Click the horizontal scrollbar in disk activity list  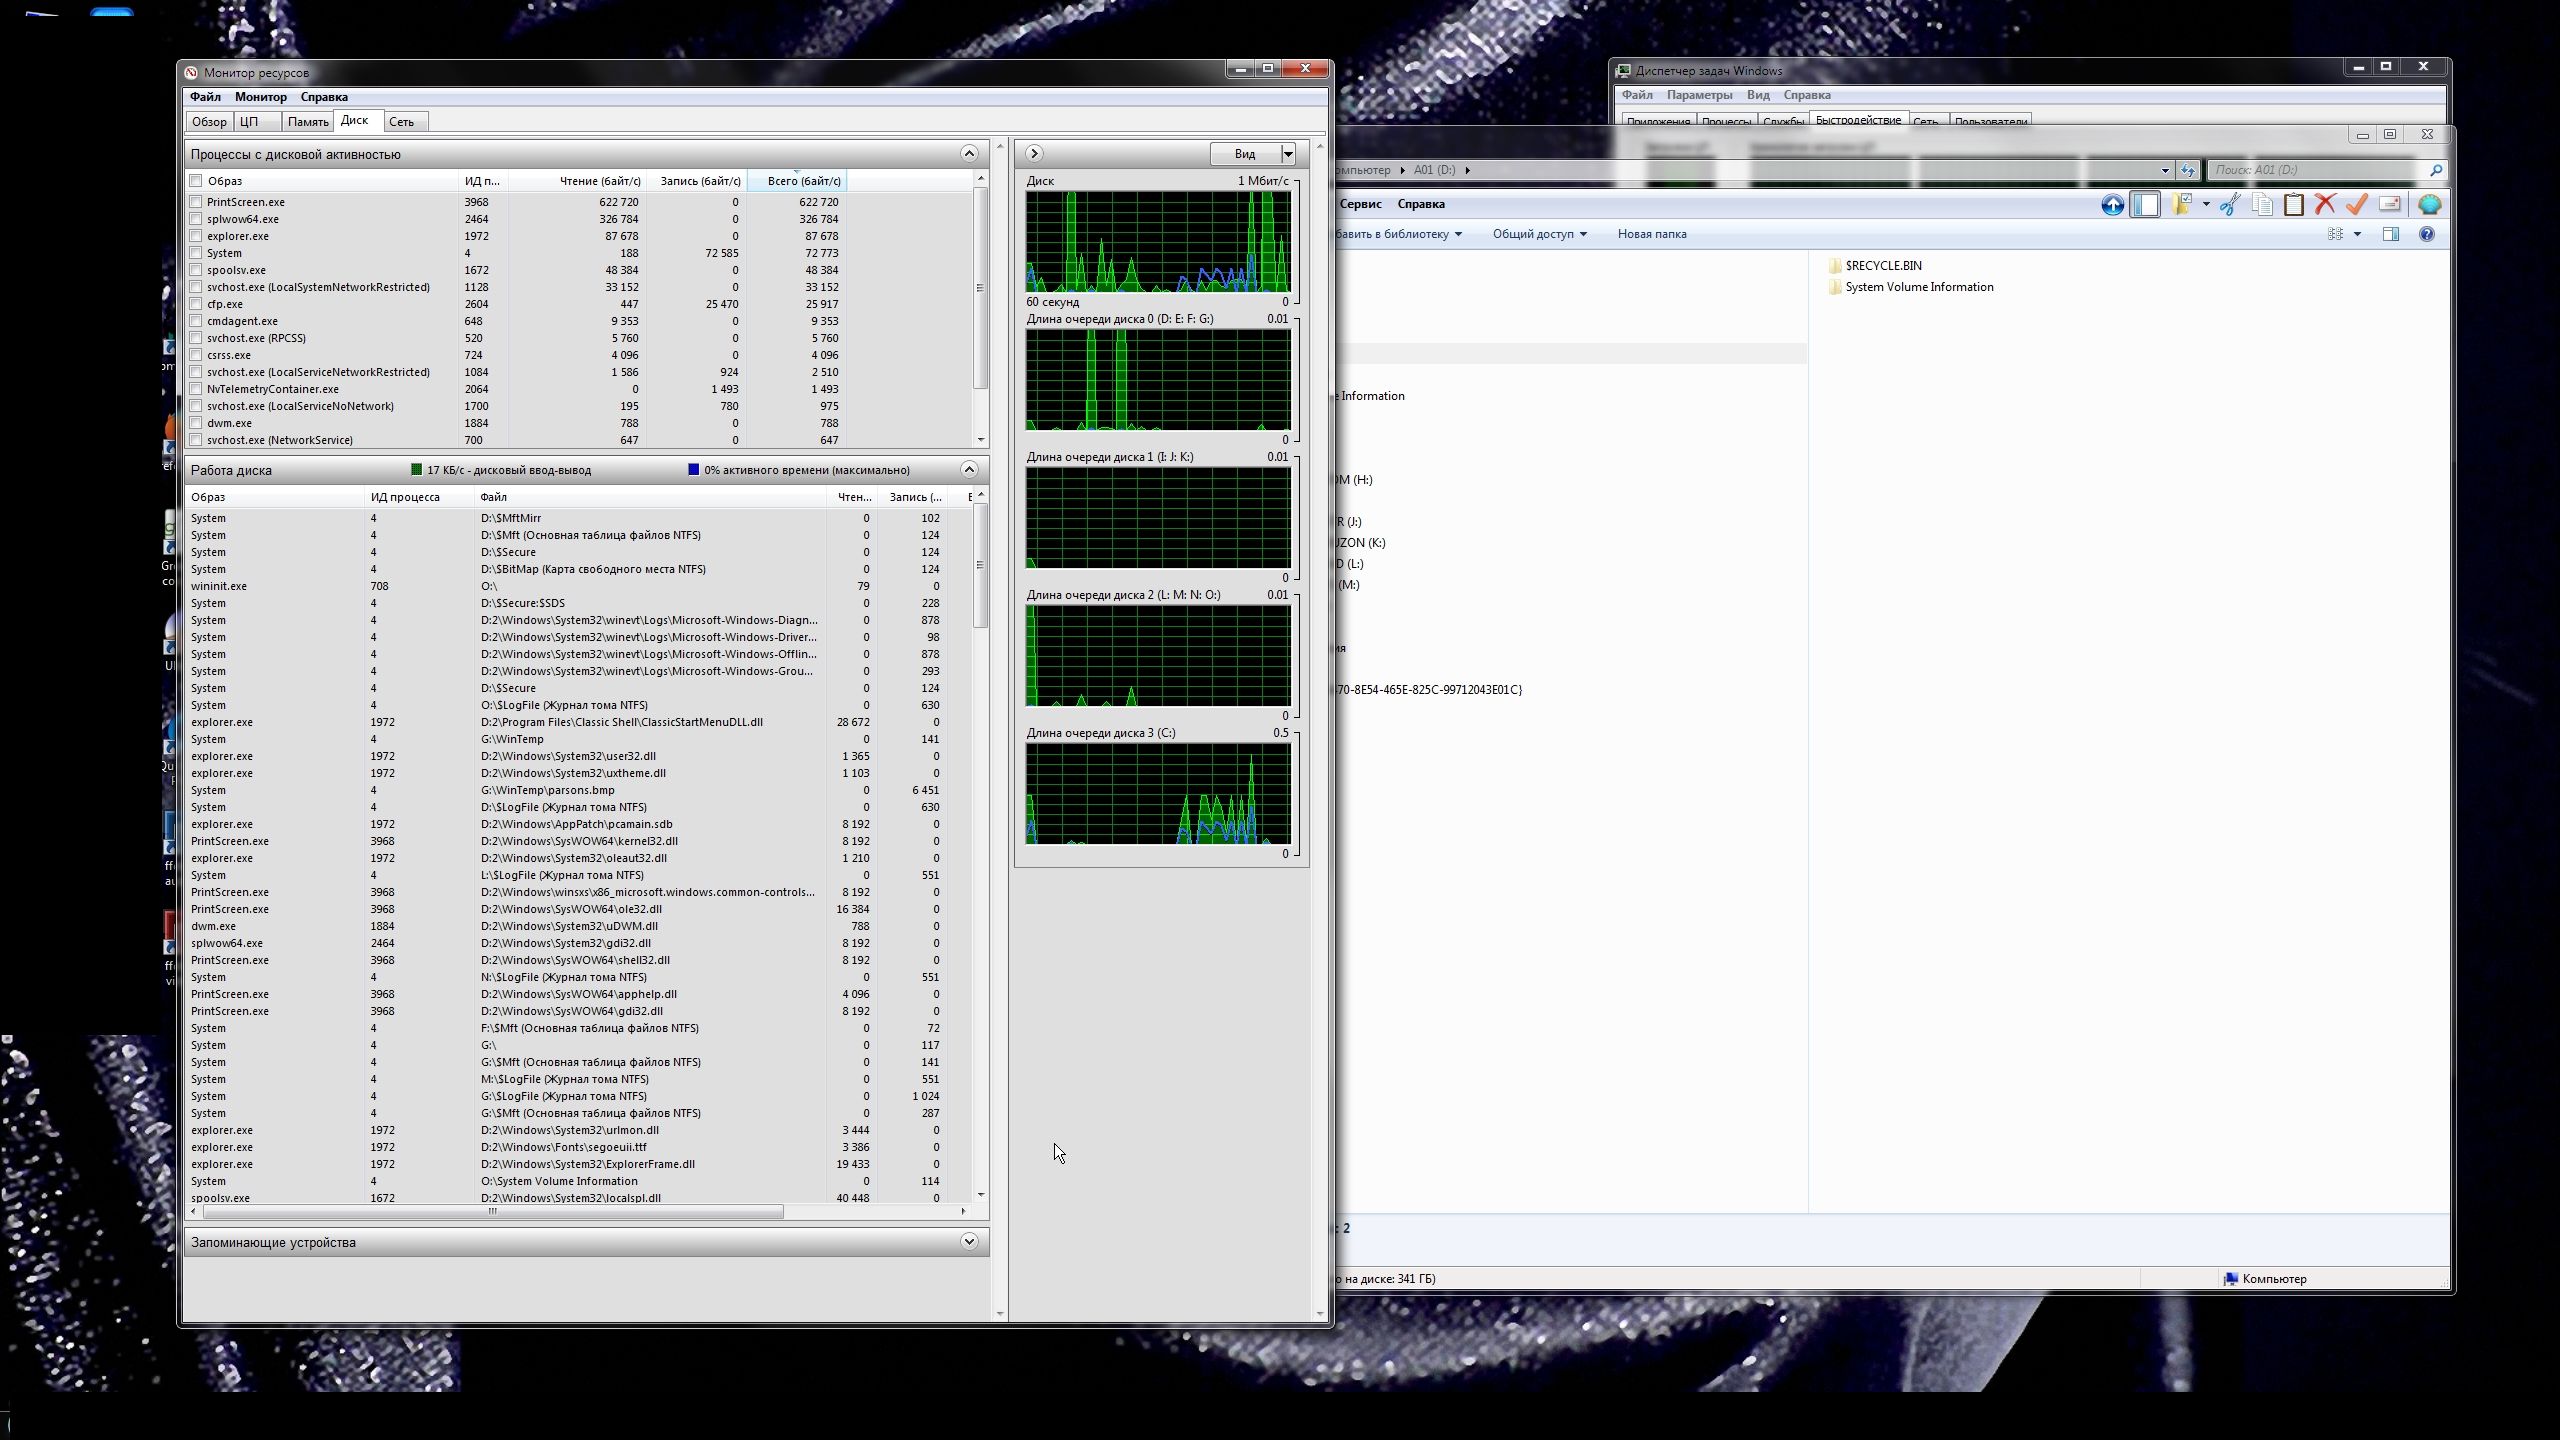coord(492,1212)
